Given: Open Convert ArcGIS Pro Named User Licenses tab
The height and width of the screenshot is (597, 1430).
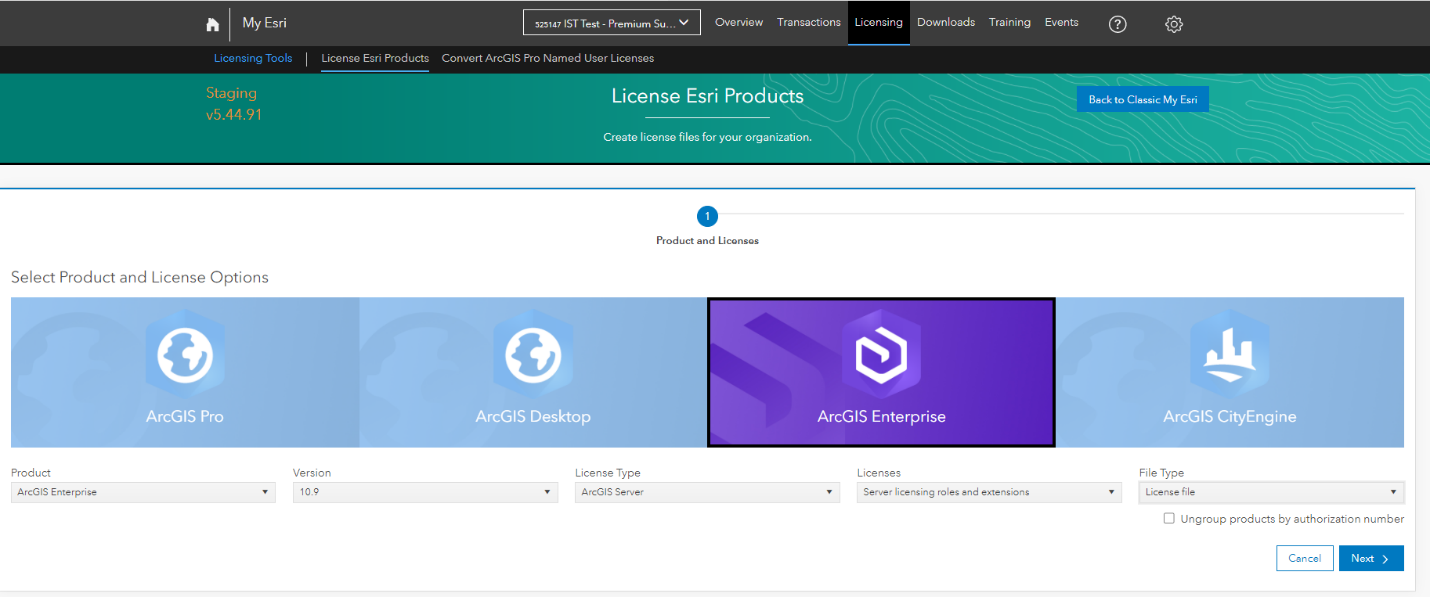Looking at the screenshot, I should [548, 58].
